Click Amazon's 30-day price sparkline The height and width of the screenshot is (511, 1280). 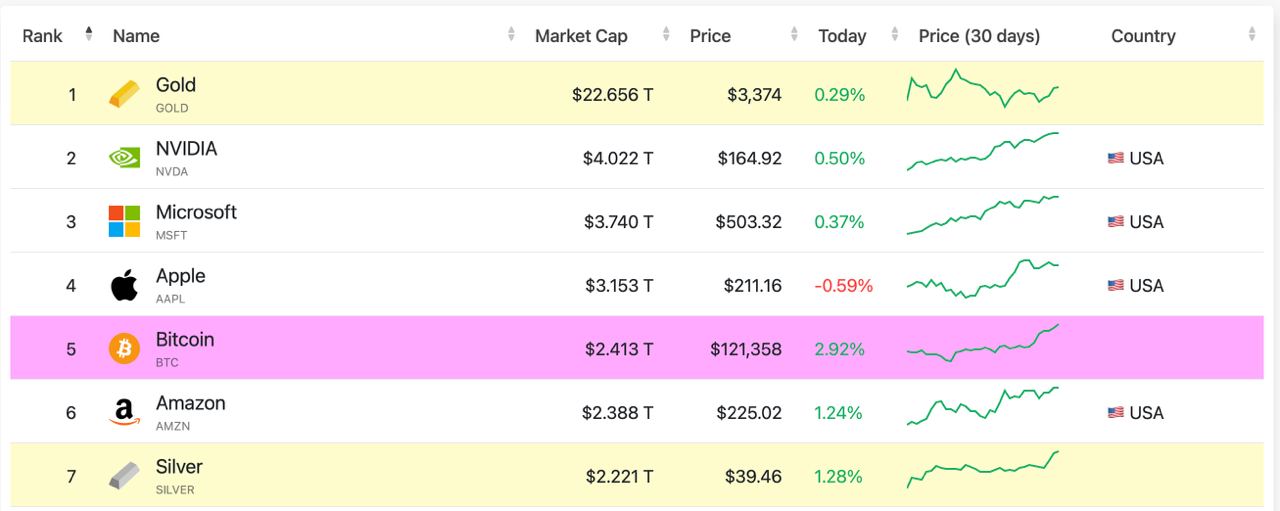click(x=983, y=406)
